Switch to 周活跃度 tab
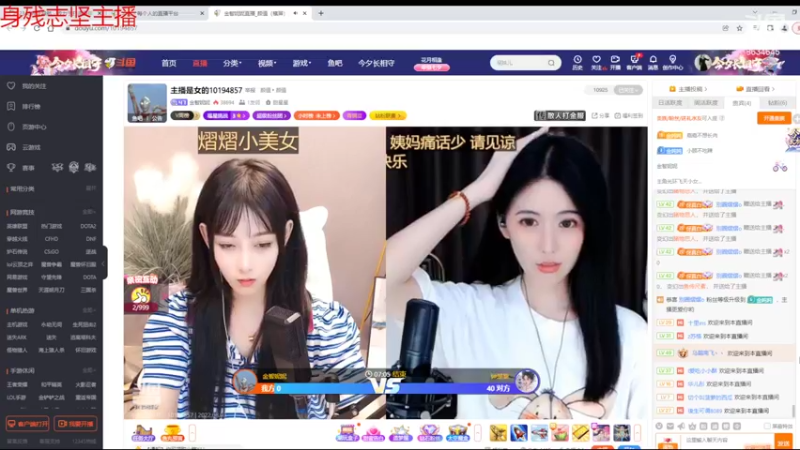 click(706, 103)
